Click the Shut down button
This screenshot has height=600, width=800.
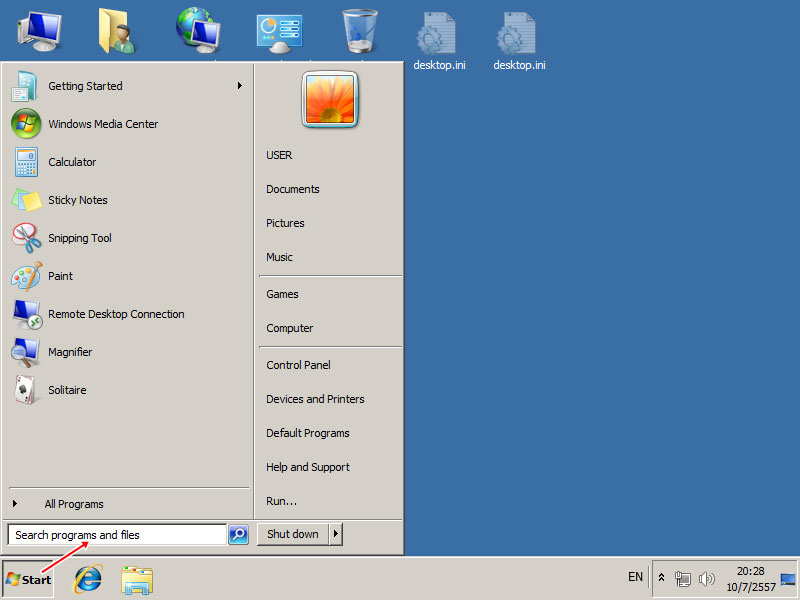(293, 534)
